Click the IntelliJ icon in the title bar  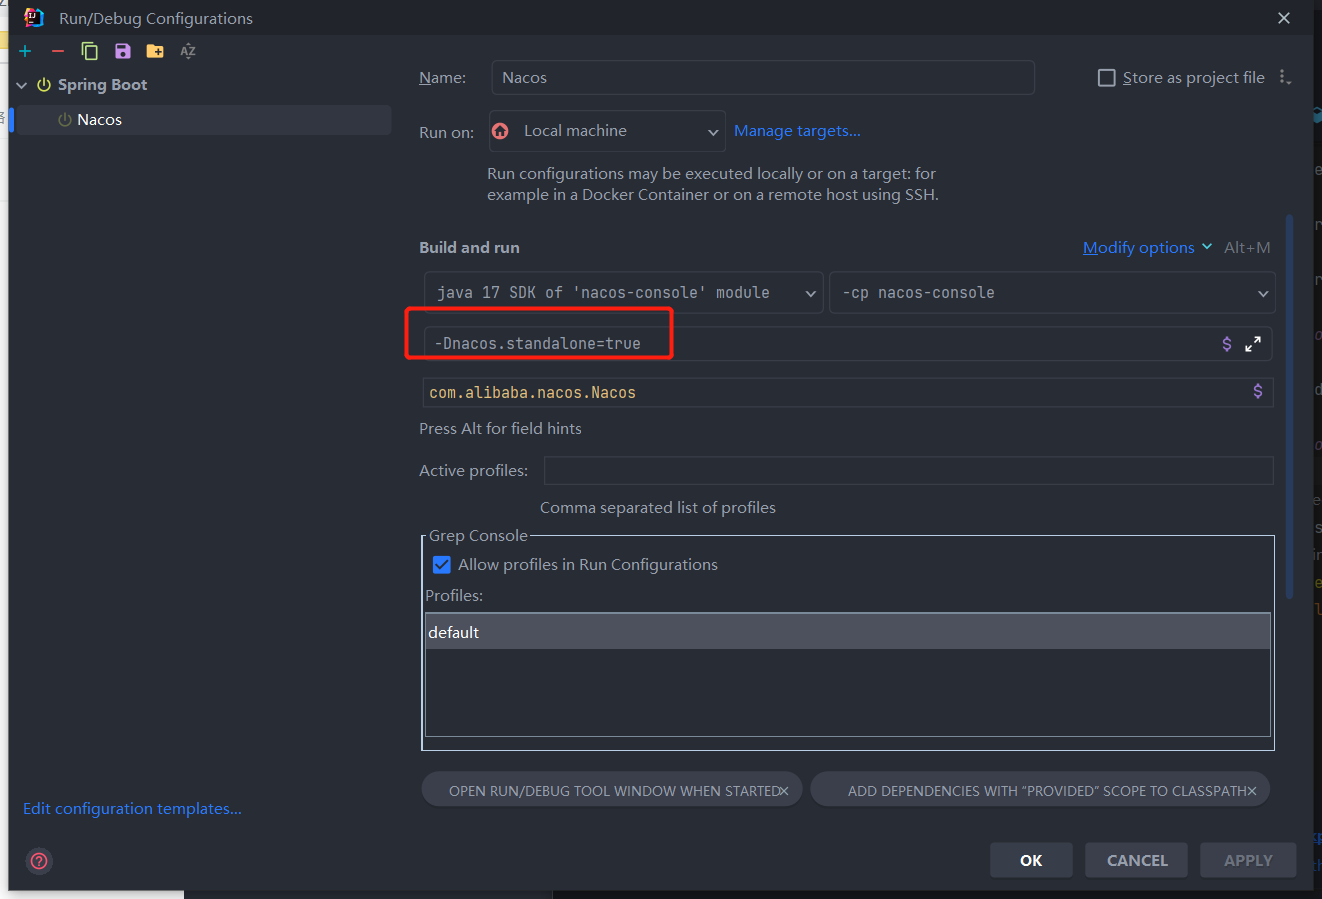(34, 18)
